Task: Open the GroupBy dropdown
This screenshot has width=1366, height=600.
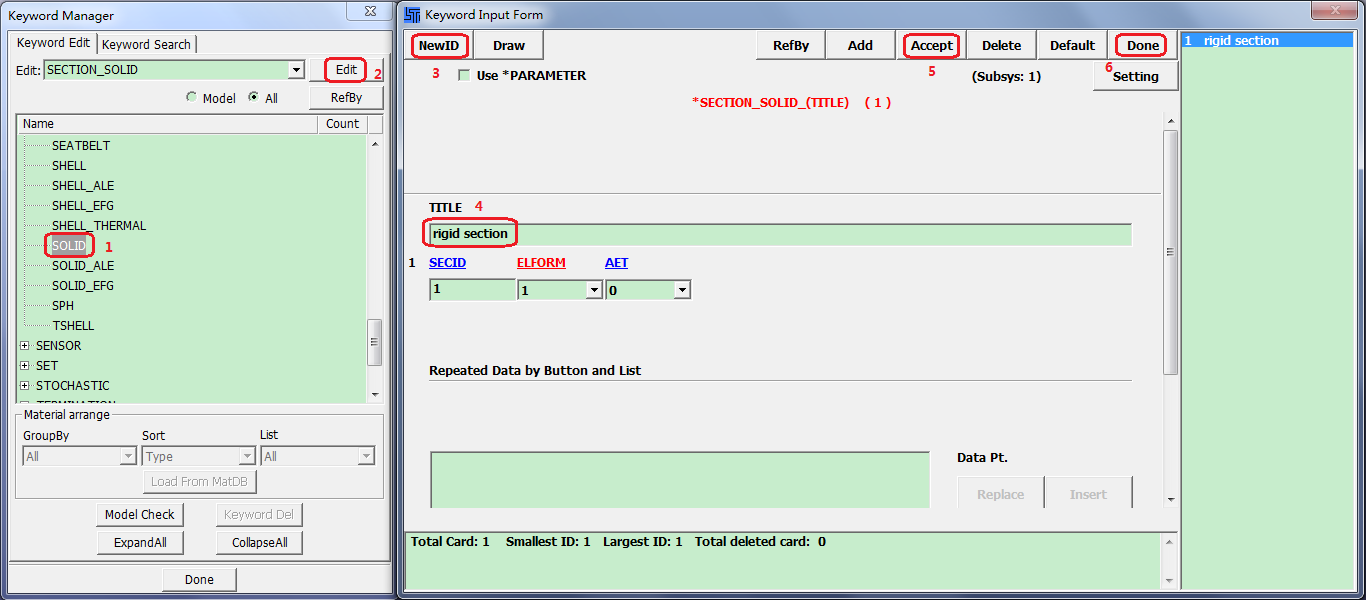Action: 127,456
